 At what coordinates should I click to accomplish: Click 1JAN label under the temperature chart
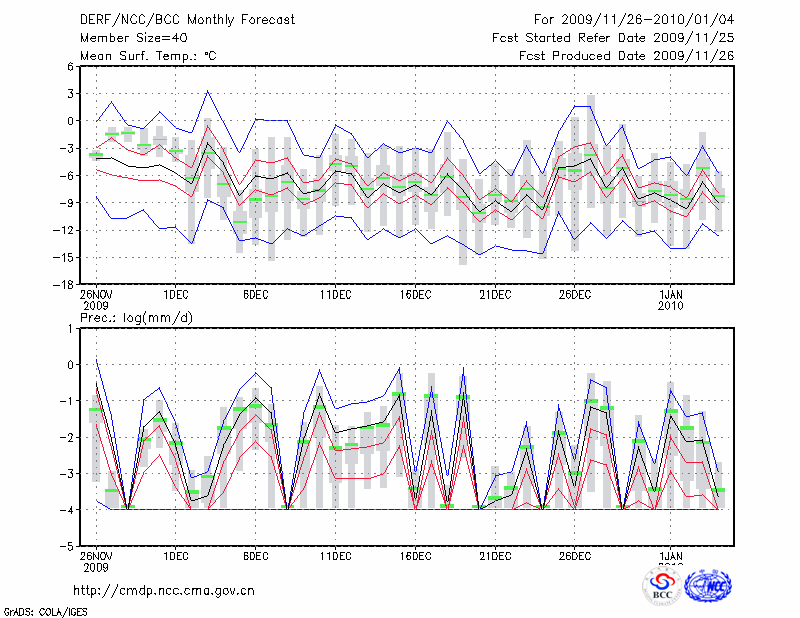[671, 294]
